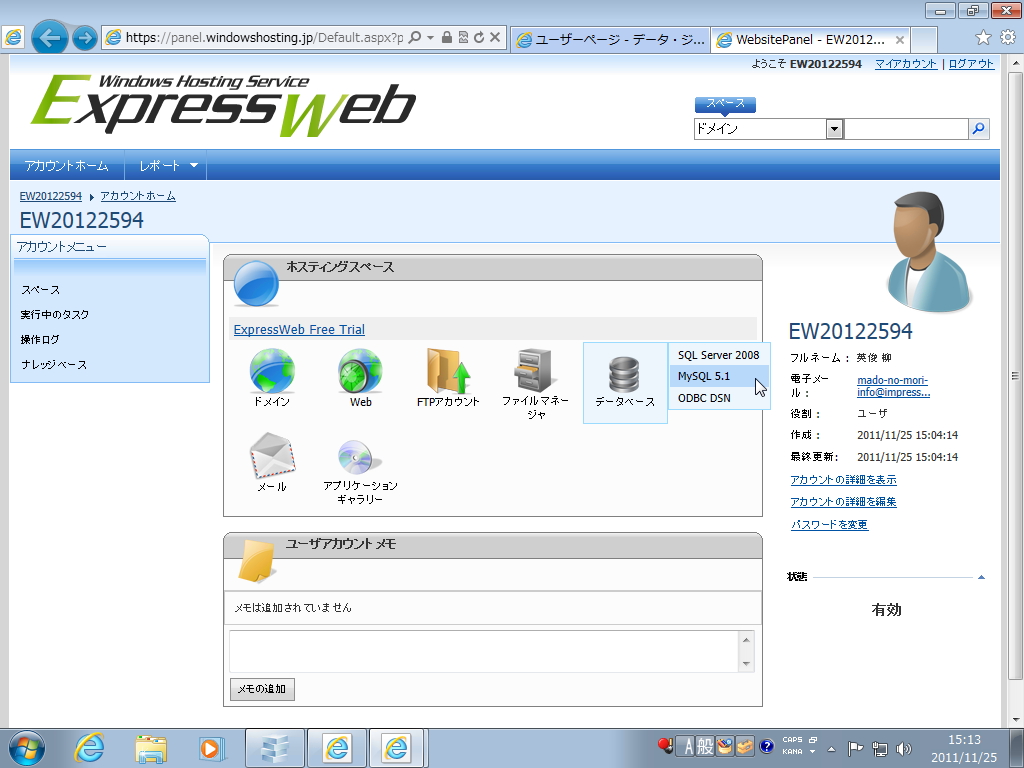Open スペース in account menu

pos(40,290)
